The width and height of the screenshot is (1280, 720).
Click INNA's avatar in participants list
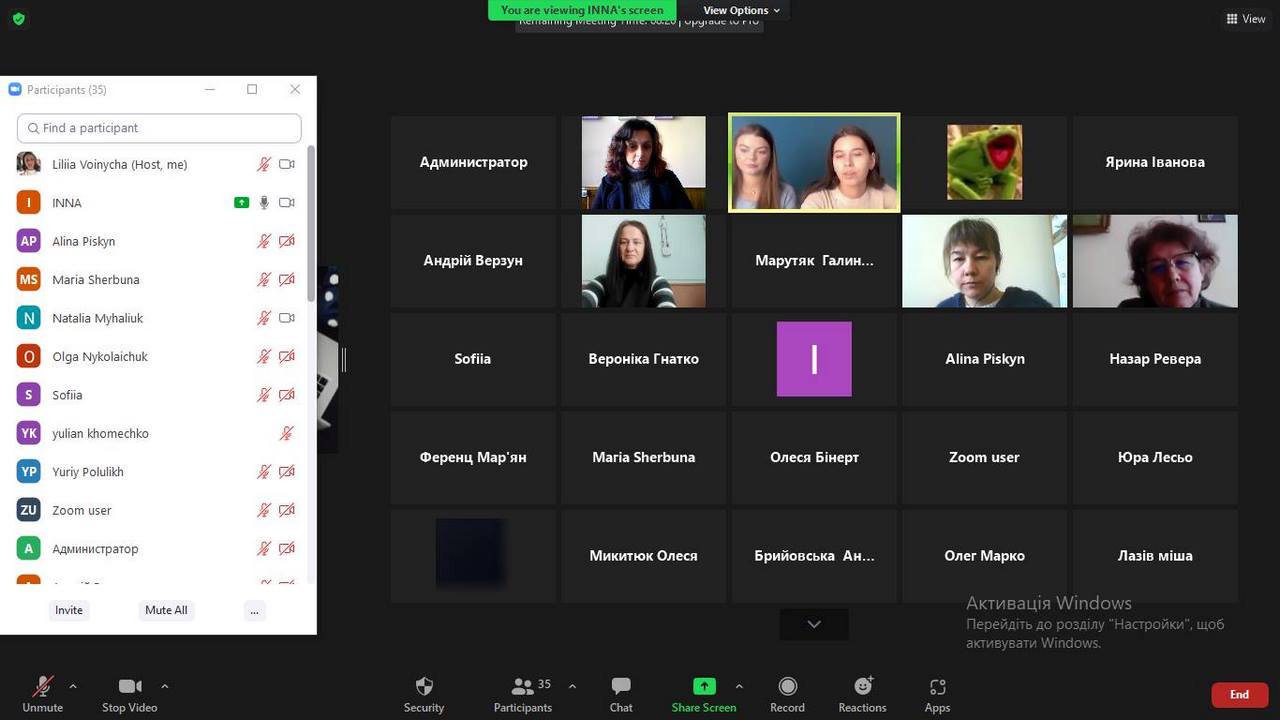28,203
